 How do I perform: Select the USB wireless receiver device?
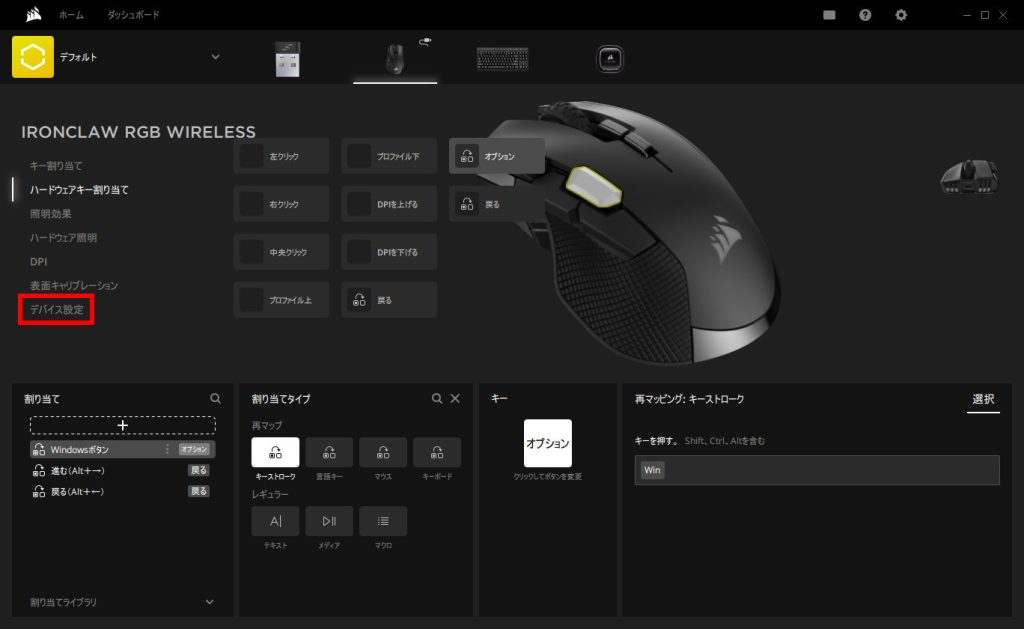click(287, 59)
